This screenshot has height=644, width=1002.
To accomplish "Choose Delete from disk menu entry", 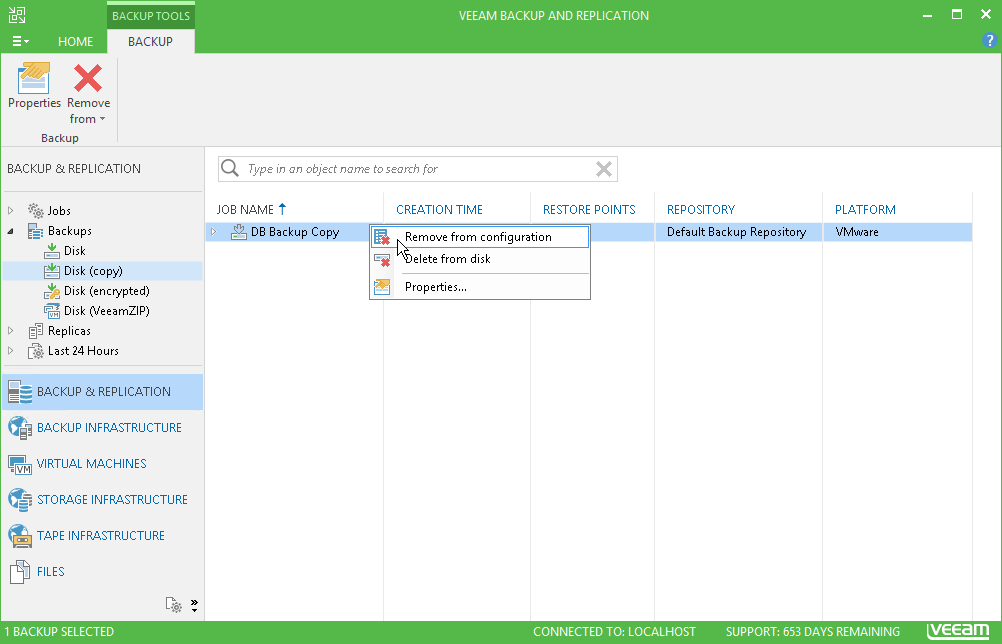I will click(480, 259).
